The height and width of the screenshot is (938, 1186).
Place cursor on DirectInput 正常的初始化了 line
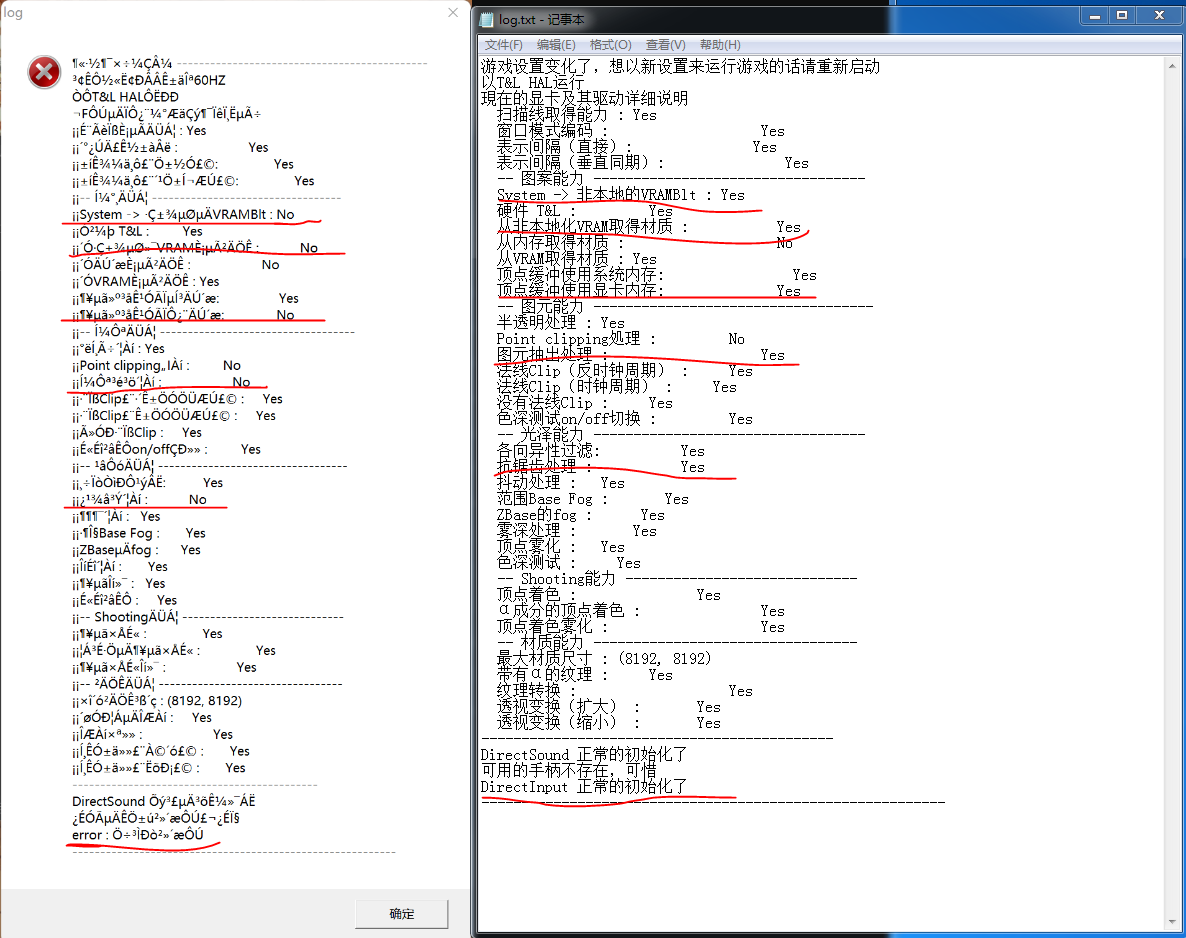pyautogui.click(x=583, y=787)
